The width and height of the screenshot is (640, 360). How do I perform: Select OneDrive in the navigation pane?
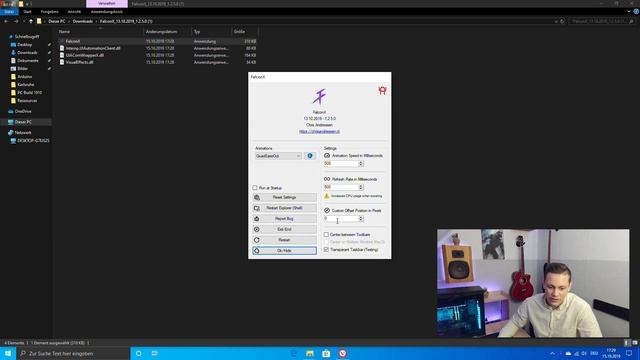click(x=23, y=111)
